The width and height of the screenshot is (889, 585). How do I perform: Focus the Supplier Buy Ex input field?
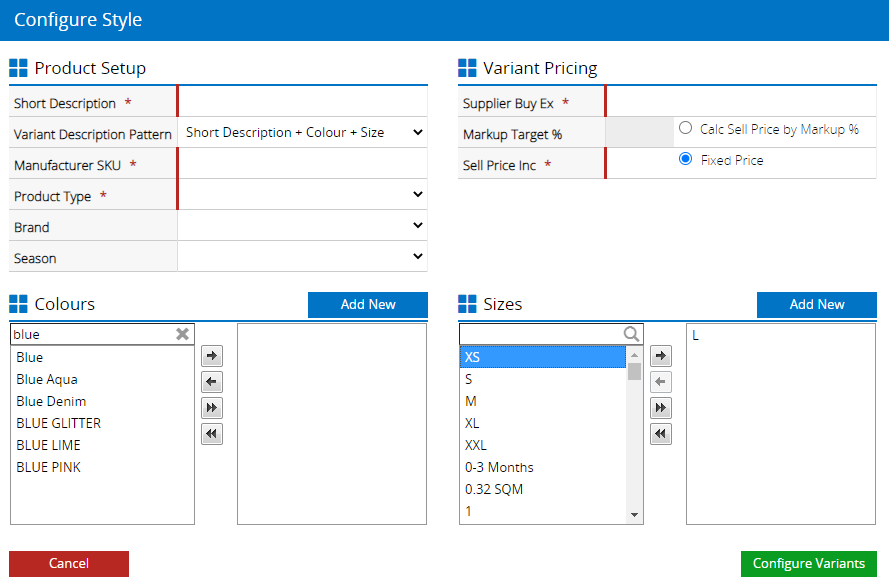pyautogui.click(x=742, y=101)
